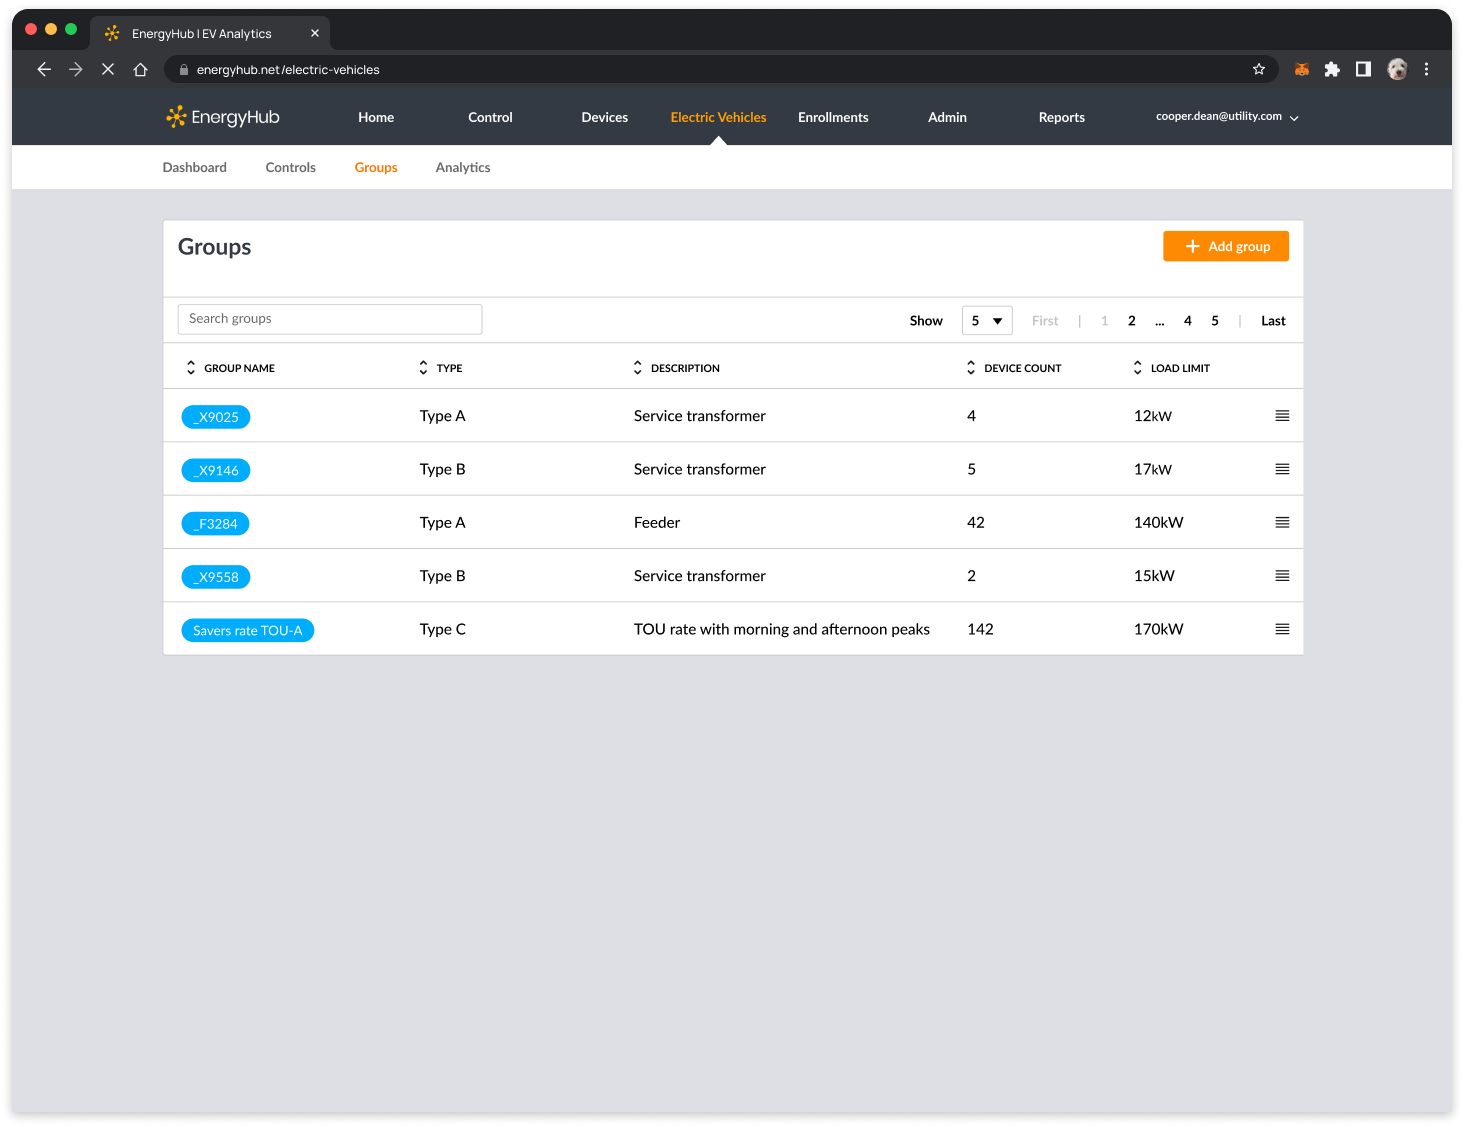The width and height of the screenshot is (1464, 1127).
Task: Click the Add group button
Action: pos(1225,246)
